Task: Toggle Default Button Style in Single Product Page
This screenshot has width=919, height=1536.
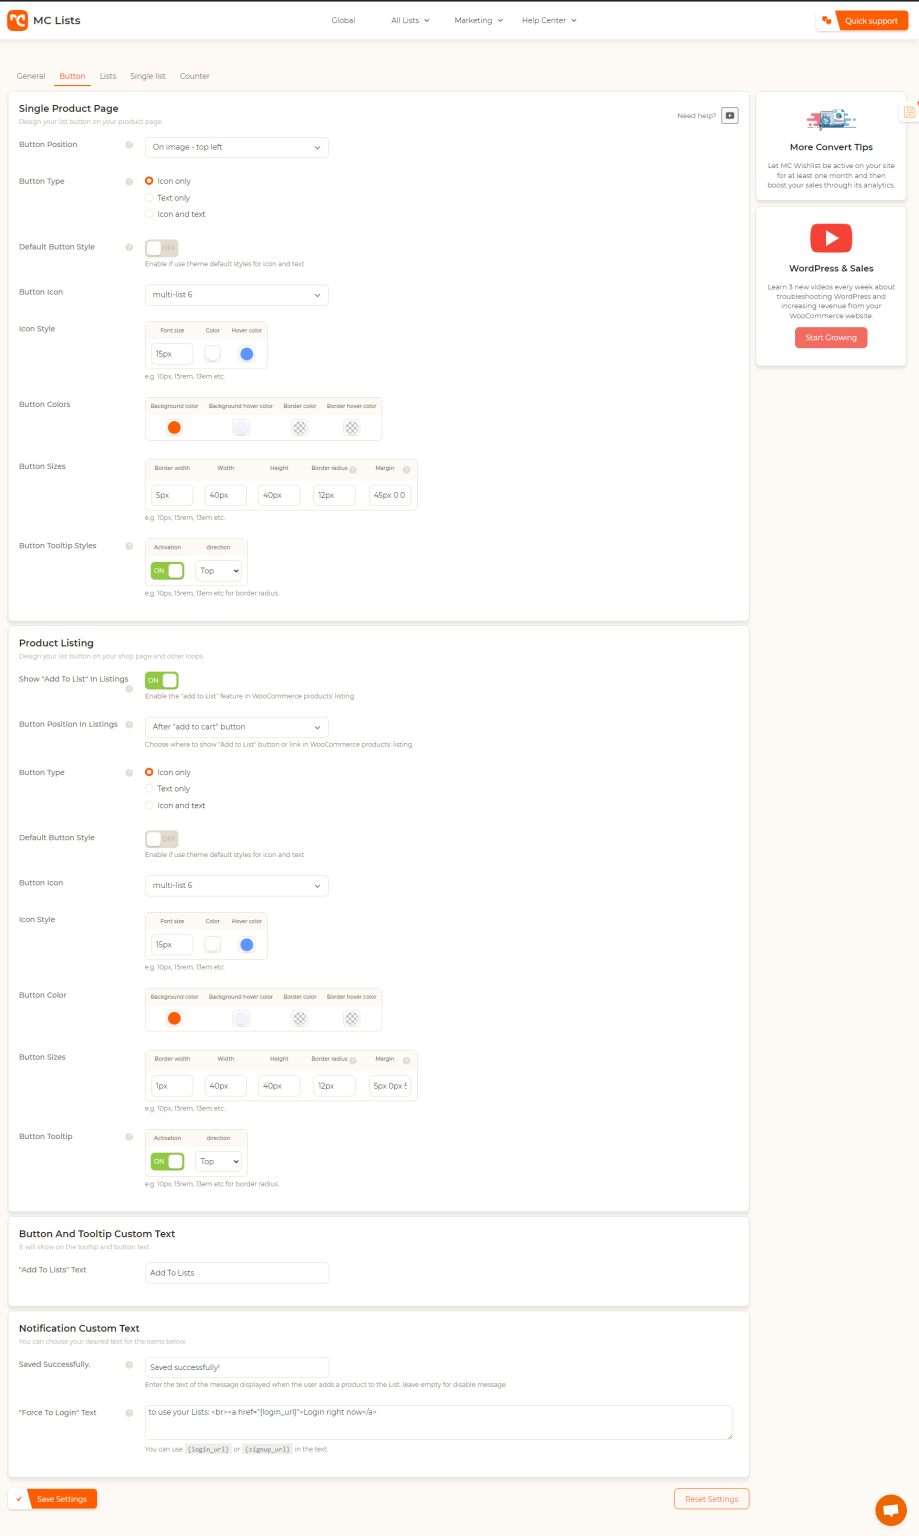Action: [161, 248]
